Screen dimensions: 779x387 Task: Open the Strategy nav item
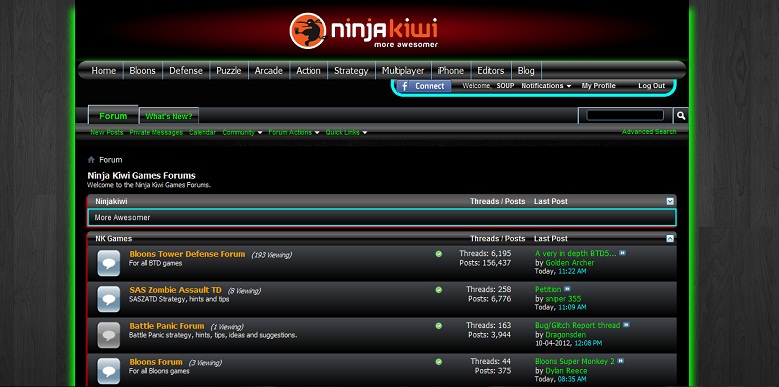(x=351, y=71)
